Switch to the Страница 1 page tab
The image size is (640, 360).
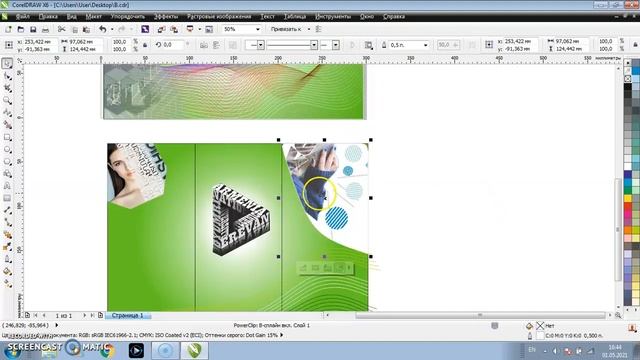128,316
